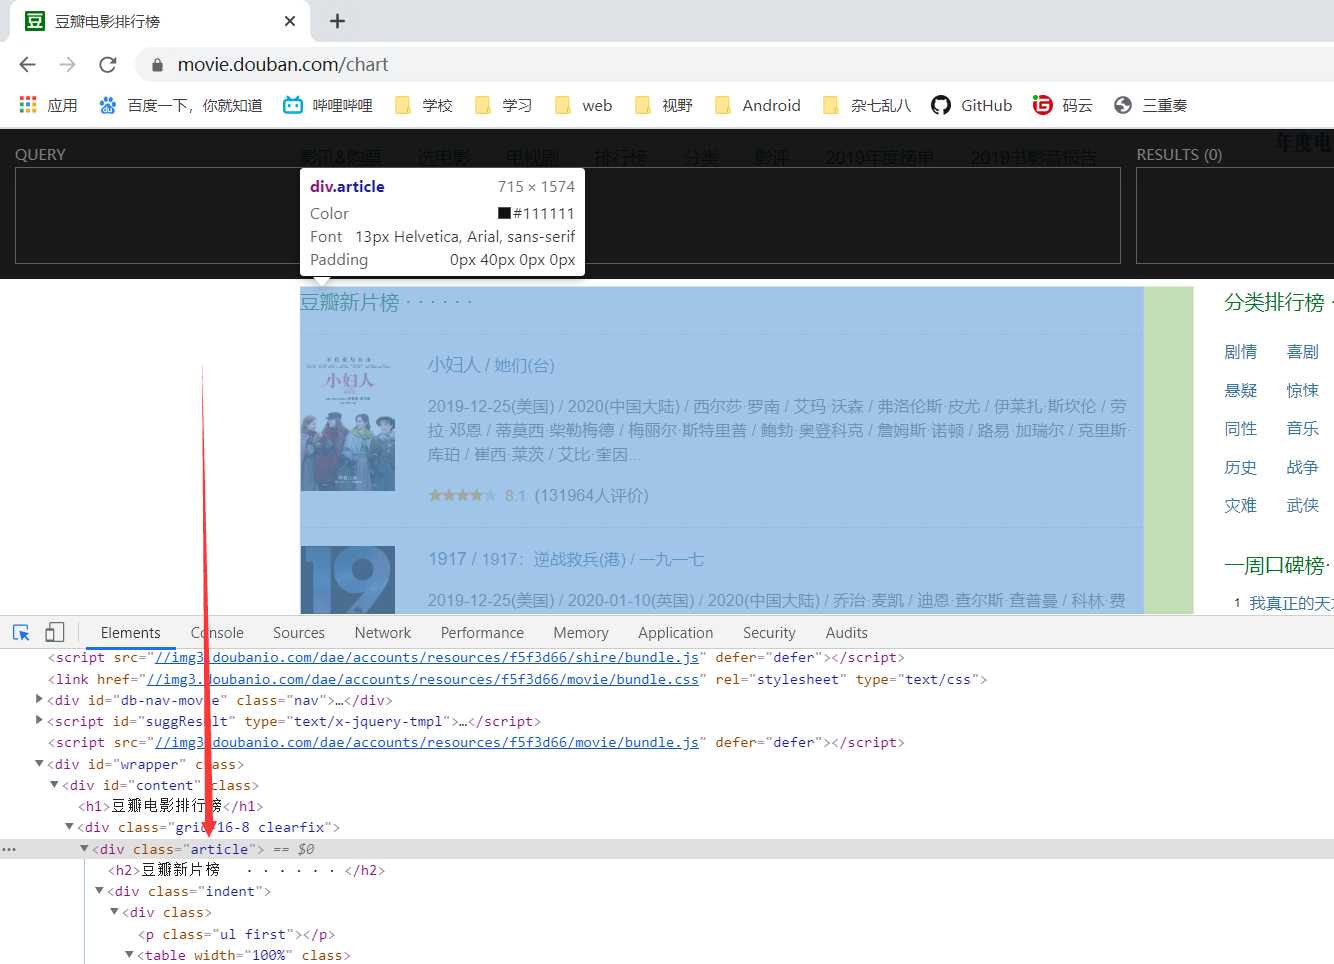
Task: Click the ellipsis beside the selected article node
Action: pyautogui.click(x=9, y=848)
